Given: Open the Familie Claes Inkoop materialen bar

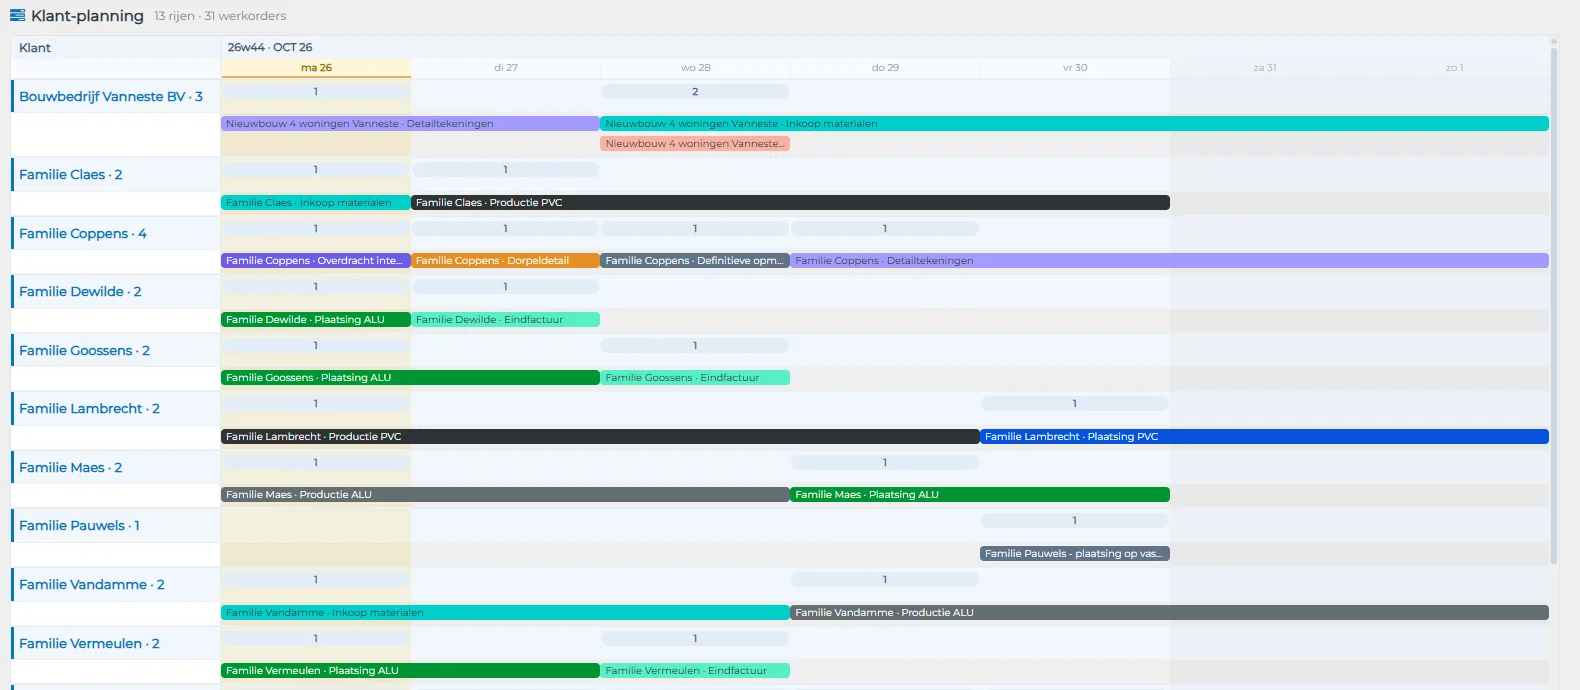Looking at the screenshot, I should [x=316, y=203].
